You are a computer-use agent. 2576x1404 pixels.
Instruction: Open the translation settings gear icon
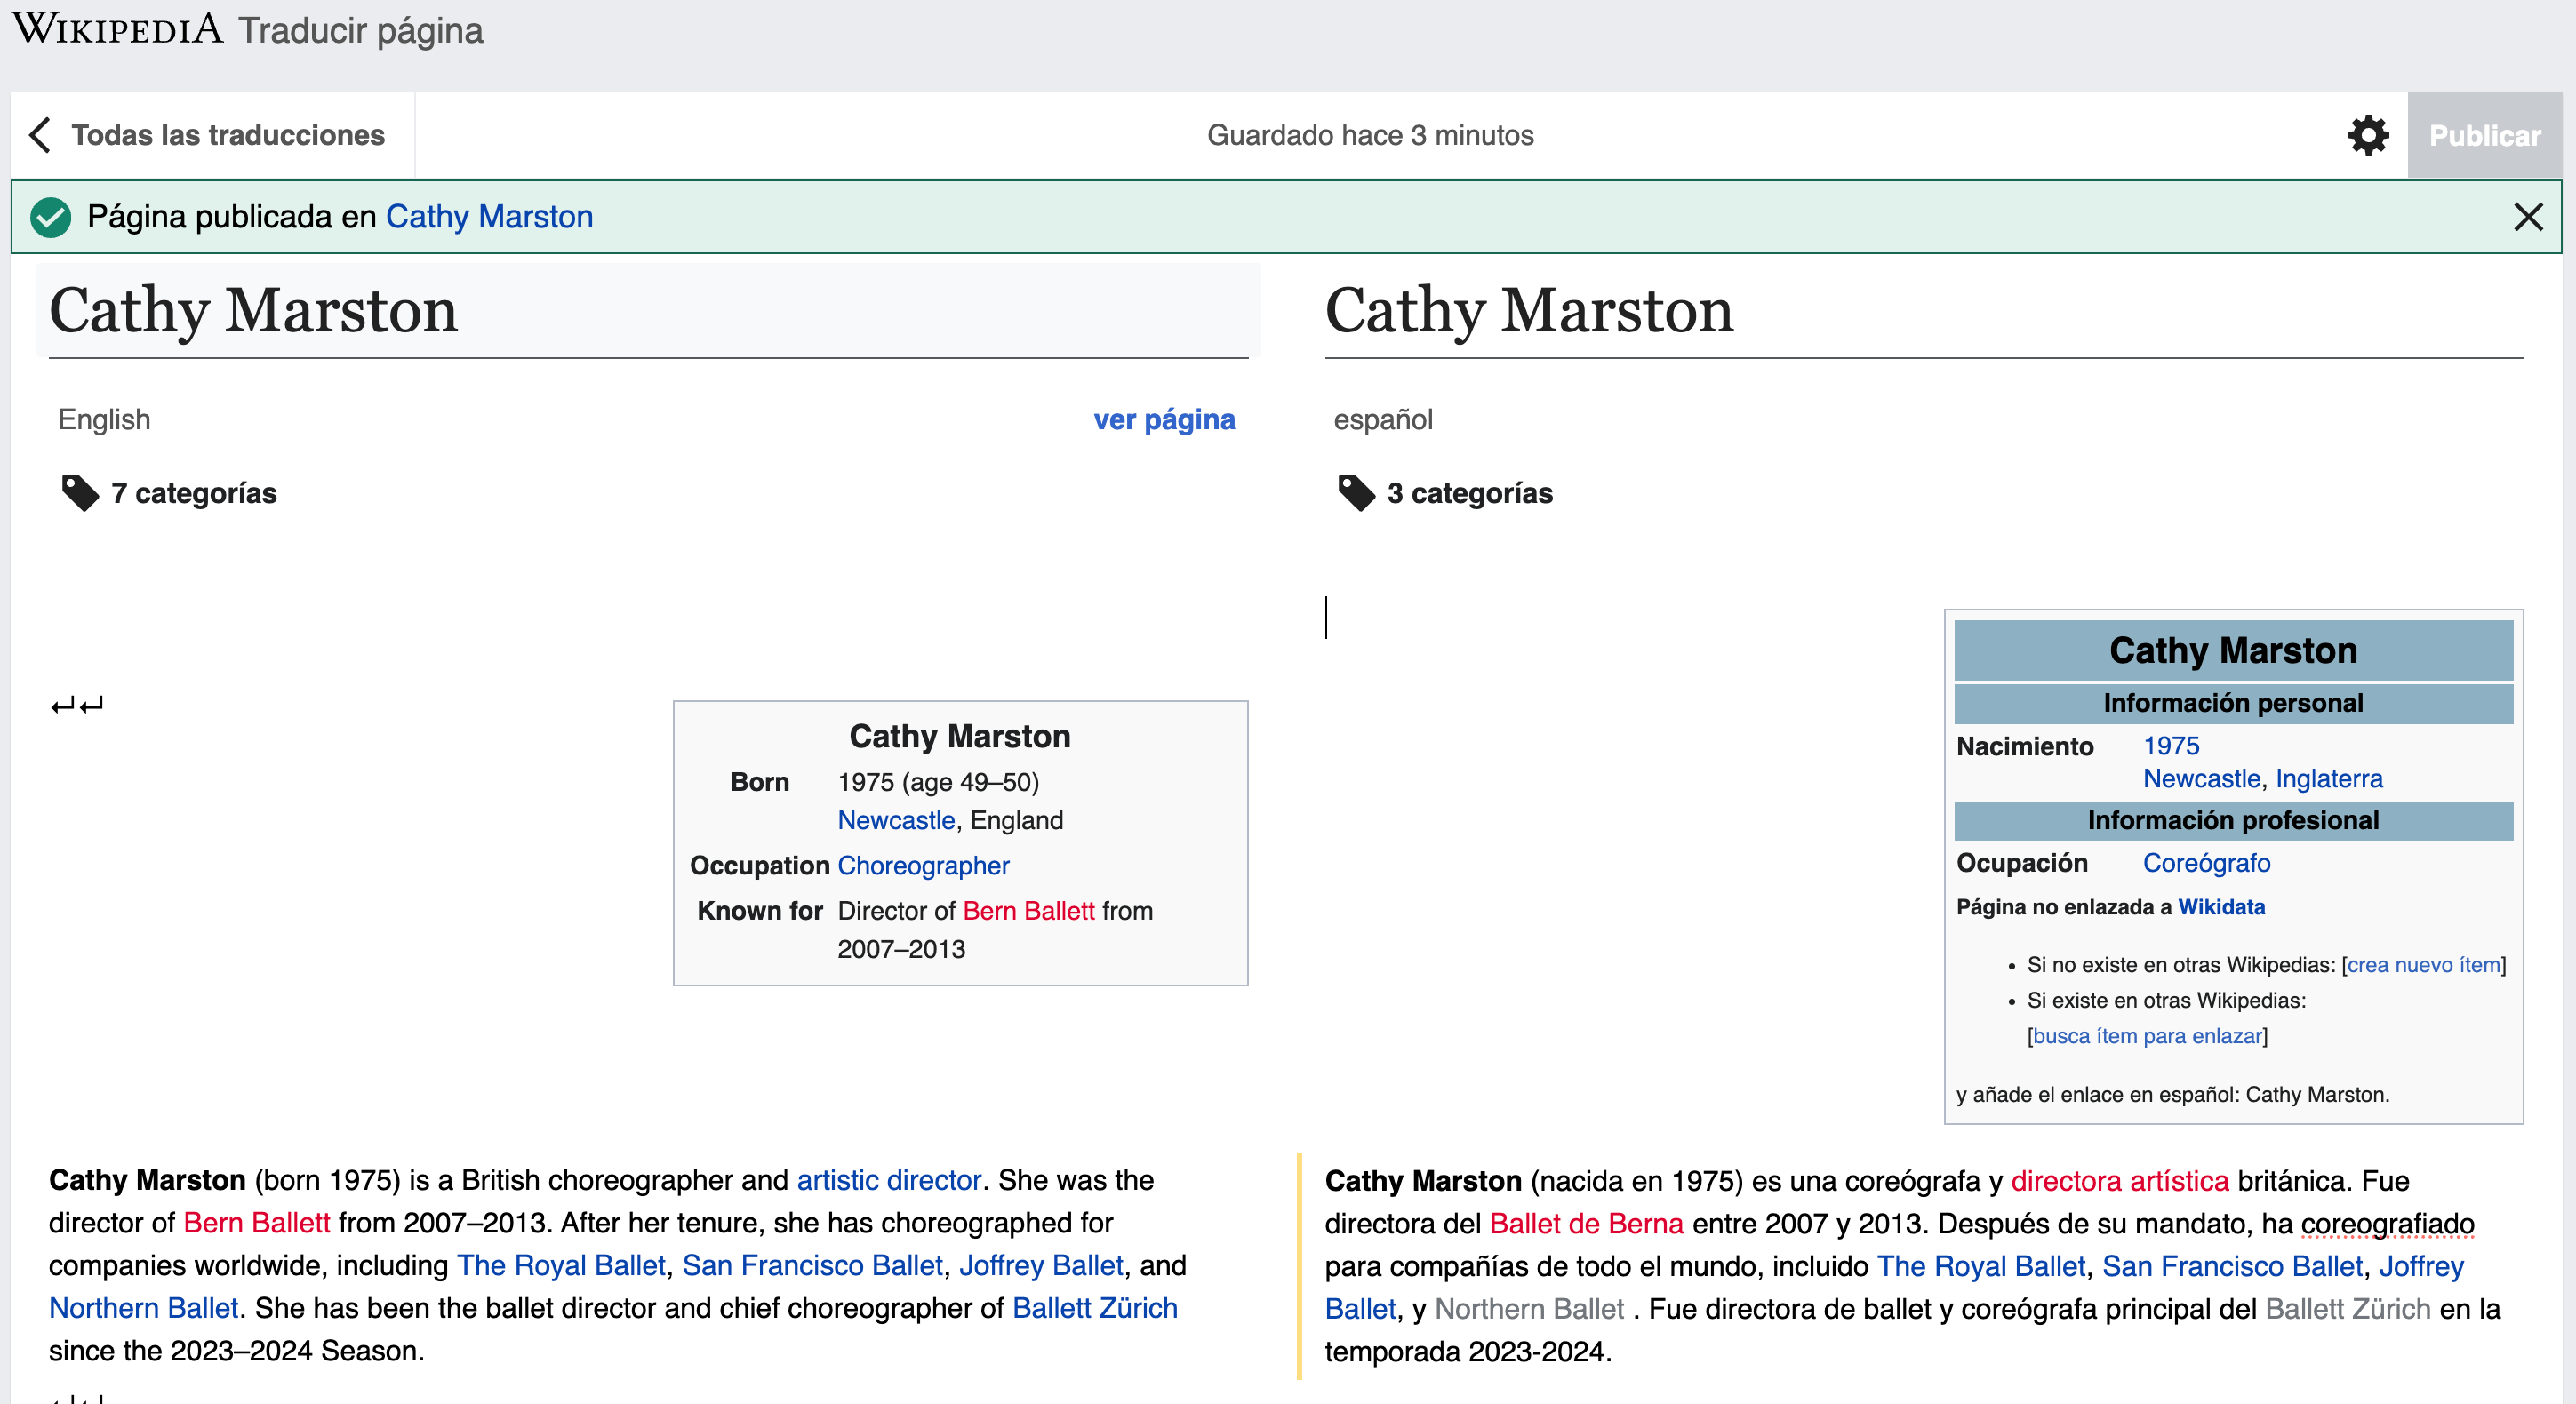pos(2367,135)
